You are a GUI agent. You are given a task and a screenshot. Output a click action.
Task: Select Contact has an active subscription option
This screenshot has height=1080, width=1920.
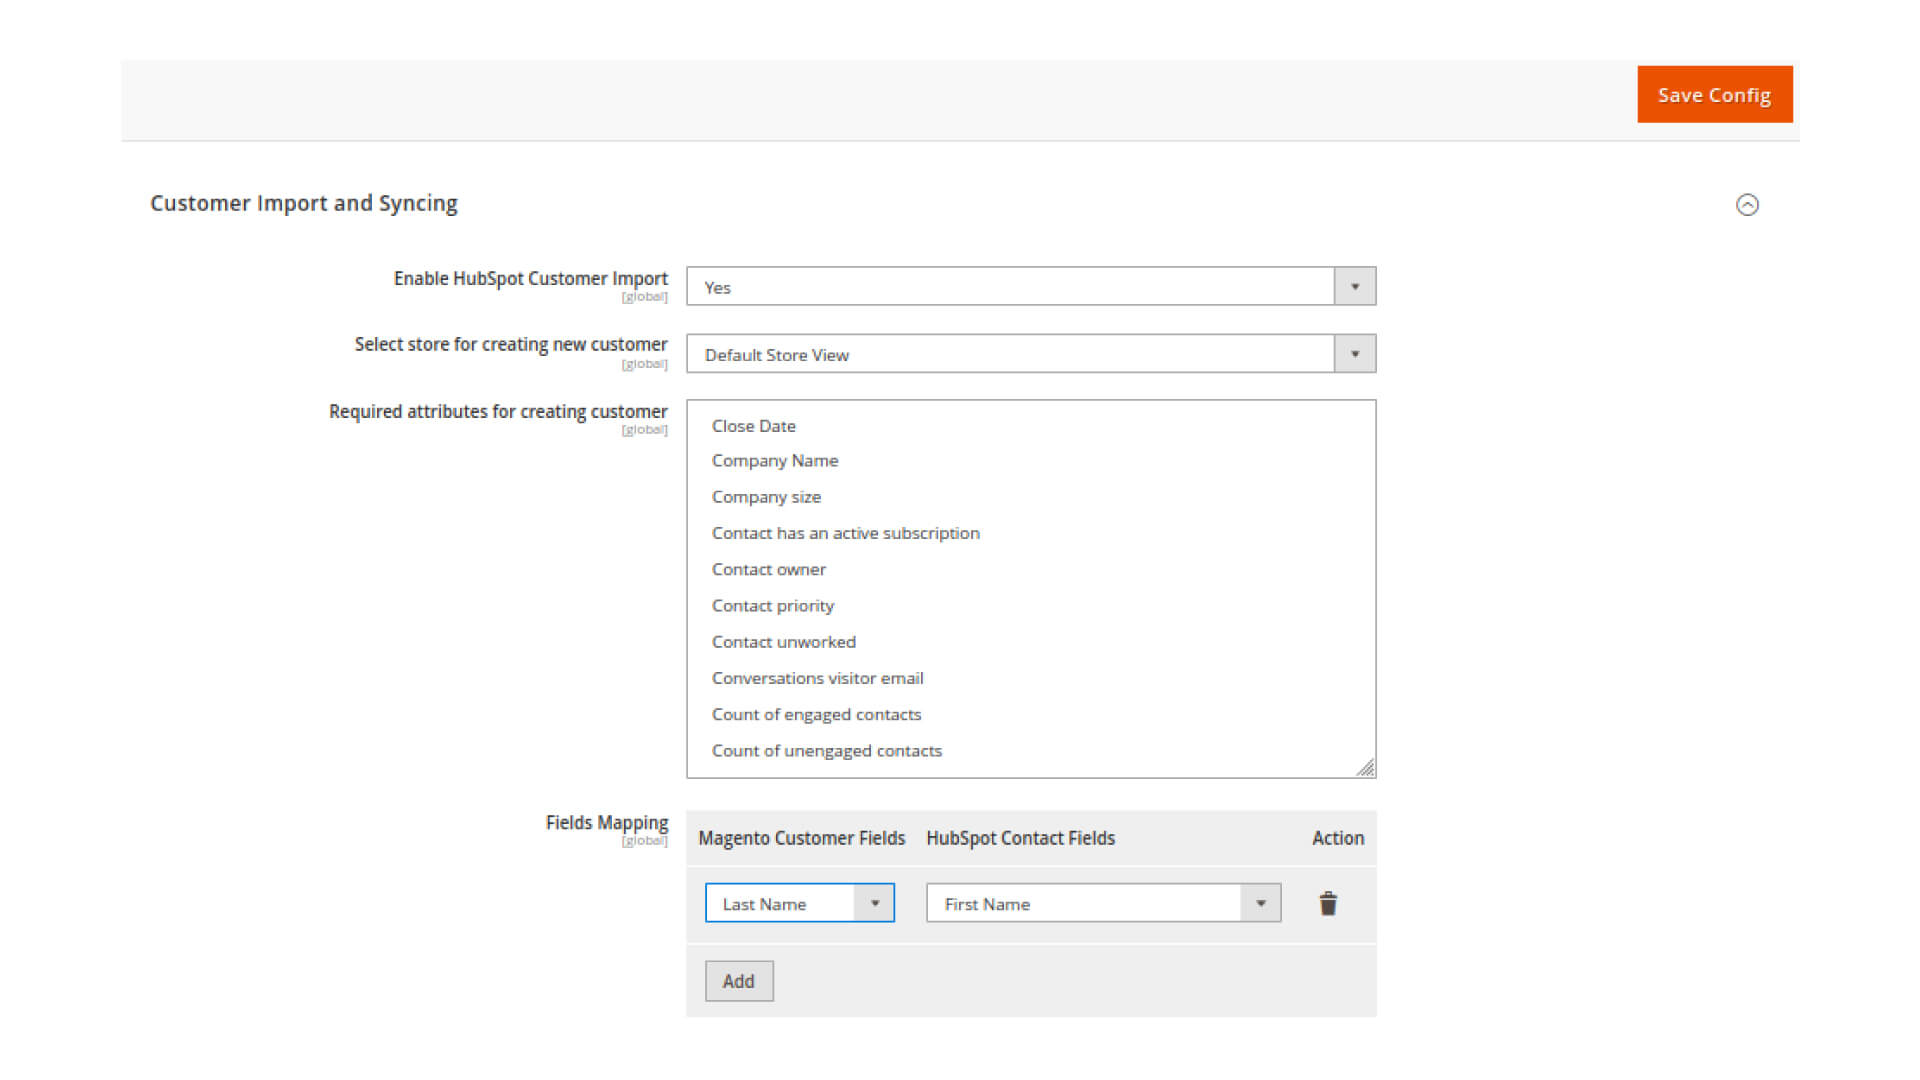click(x=845, y=533)
